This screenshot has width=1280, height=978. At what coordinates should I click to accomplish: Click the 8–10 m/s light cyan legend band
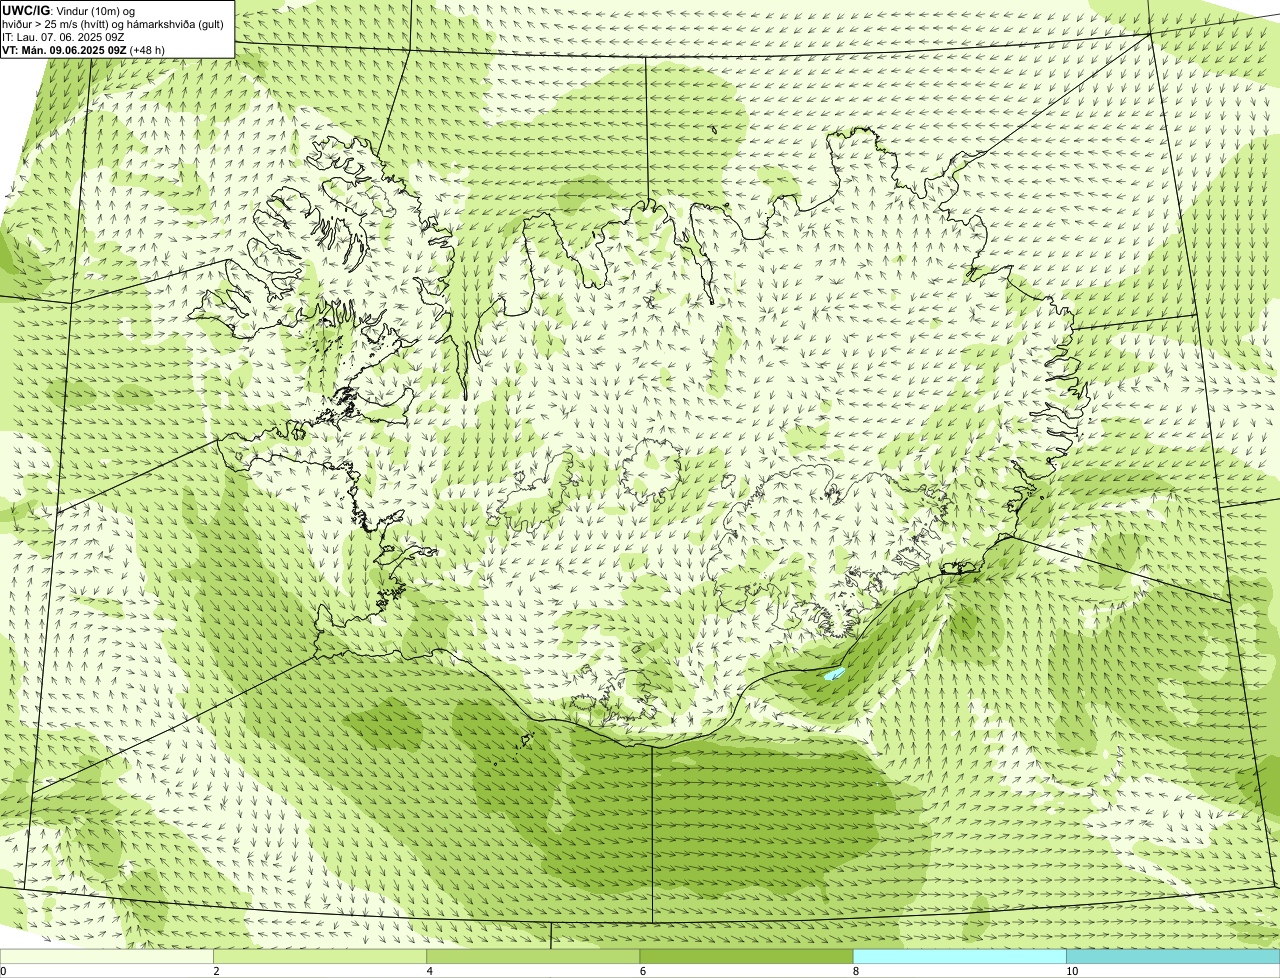tap(959, 956)
